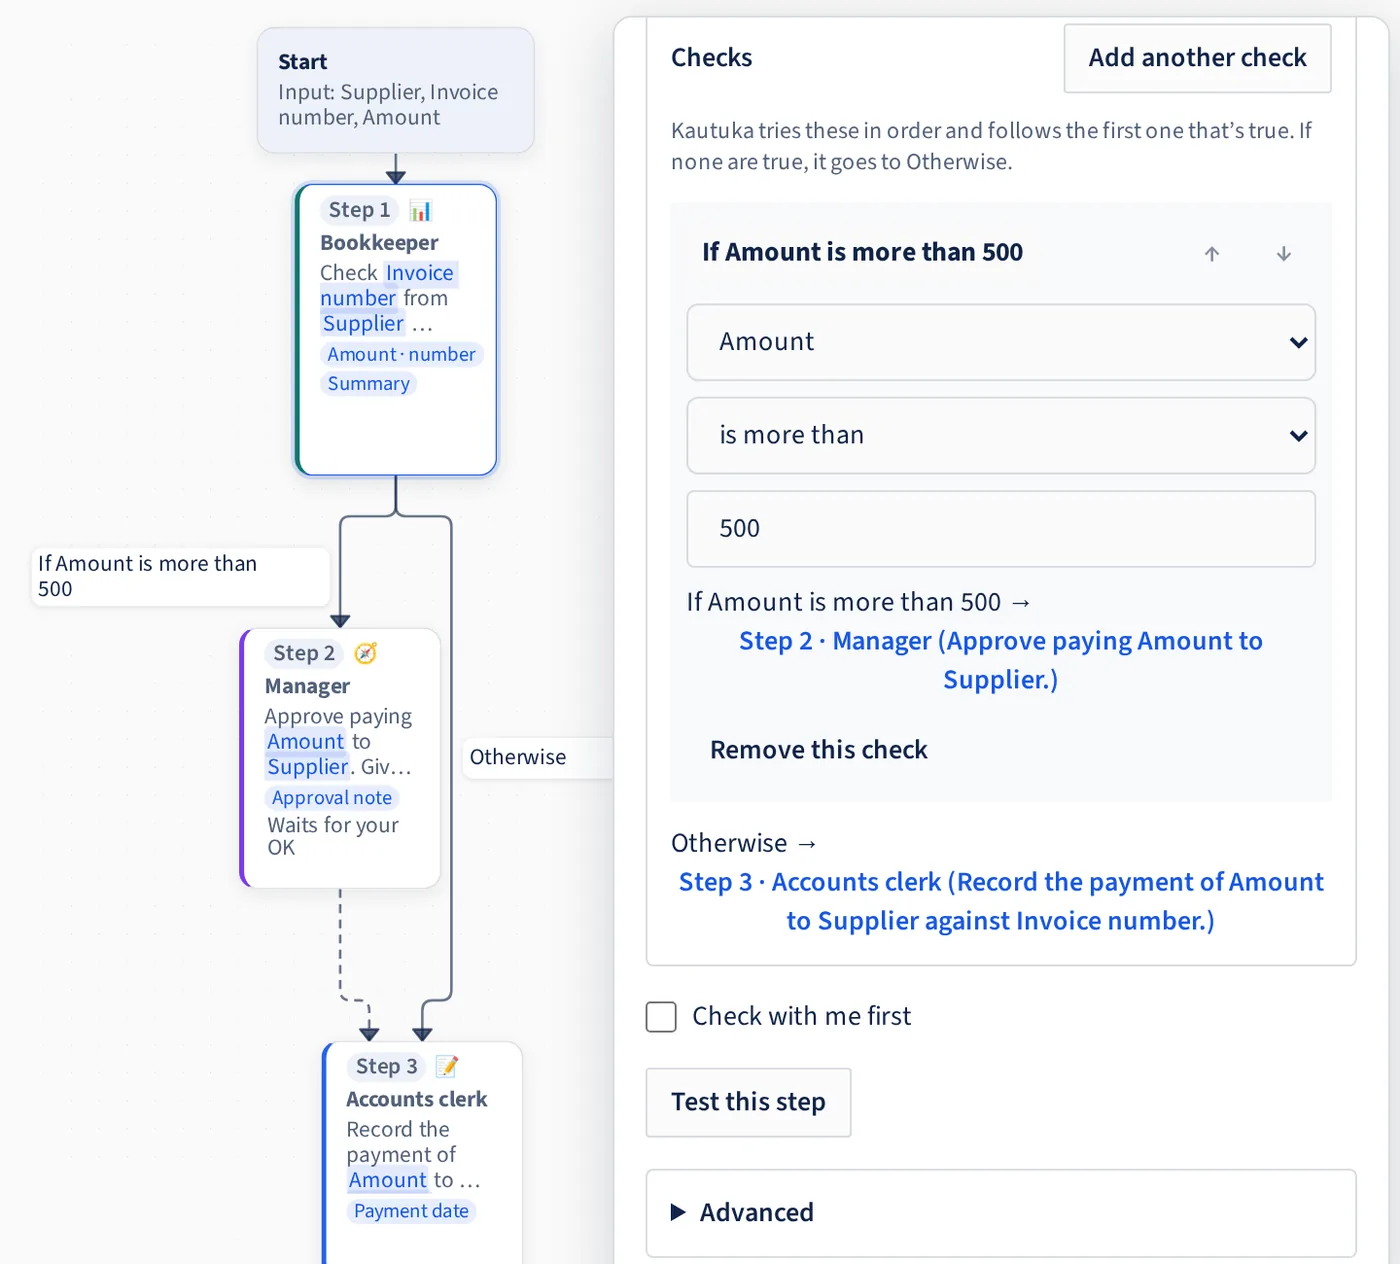Move the Amount check down with arrow
Image resolution: width=1400 pixels, height=1264 pixels.
(1284, 254)
